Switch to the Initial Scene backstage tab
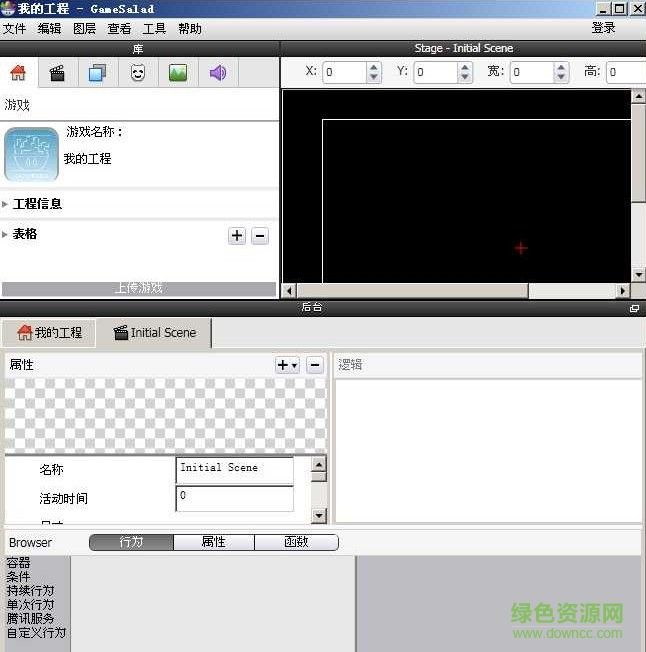Viewport: 646px width, 652px height. (x=155, y=333)
